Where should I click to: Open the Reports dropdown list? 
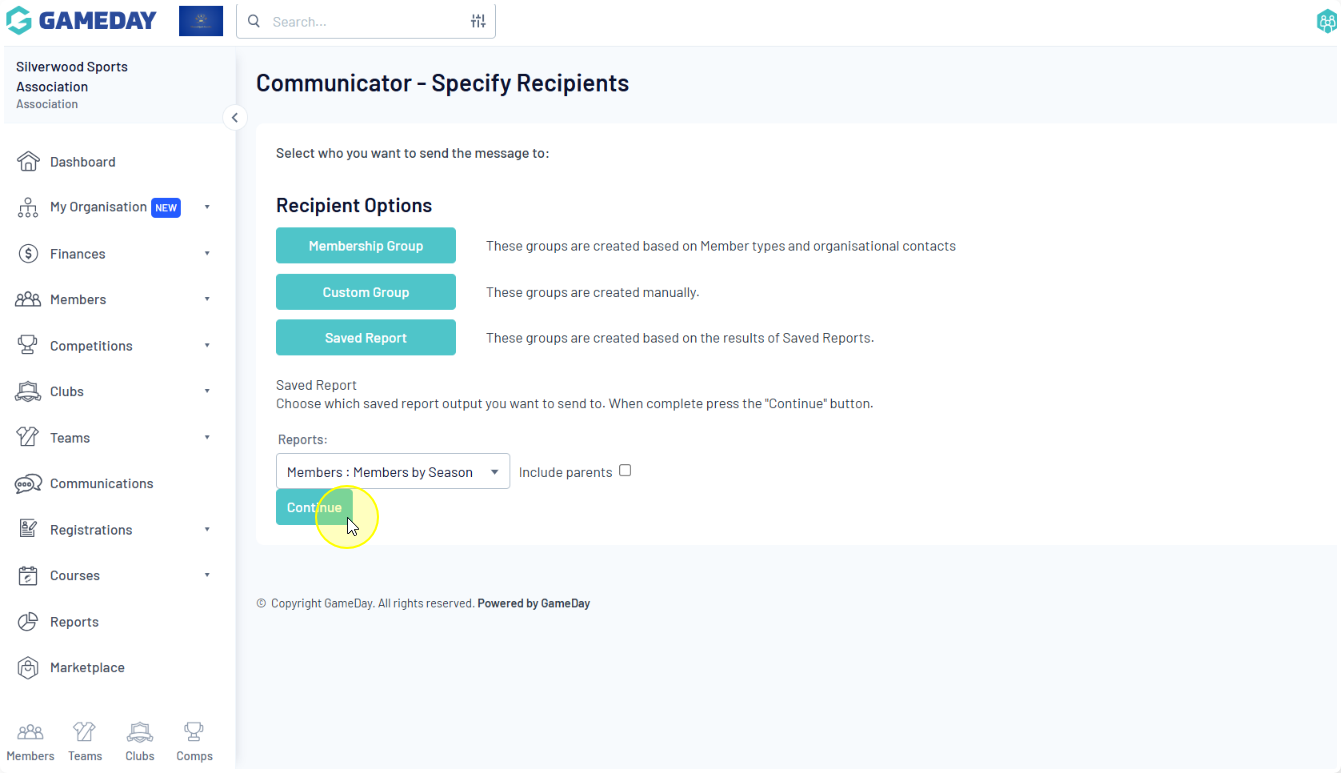tap(392, 472)
